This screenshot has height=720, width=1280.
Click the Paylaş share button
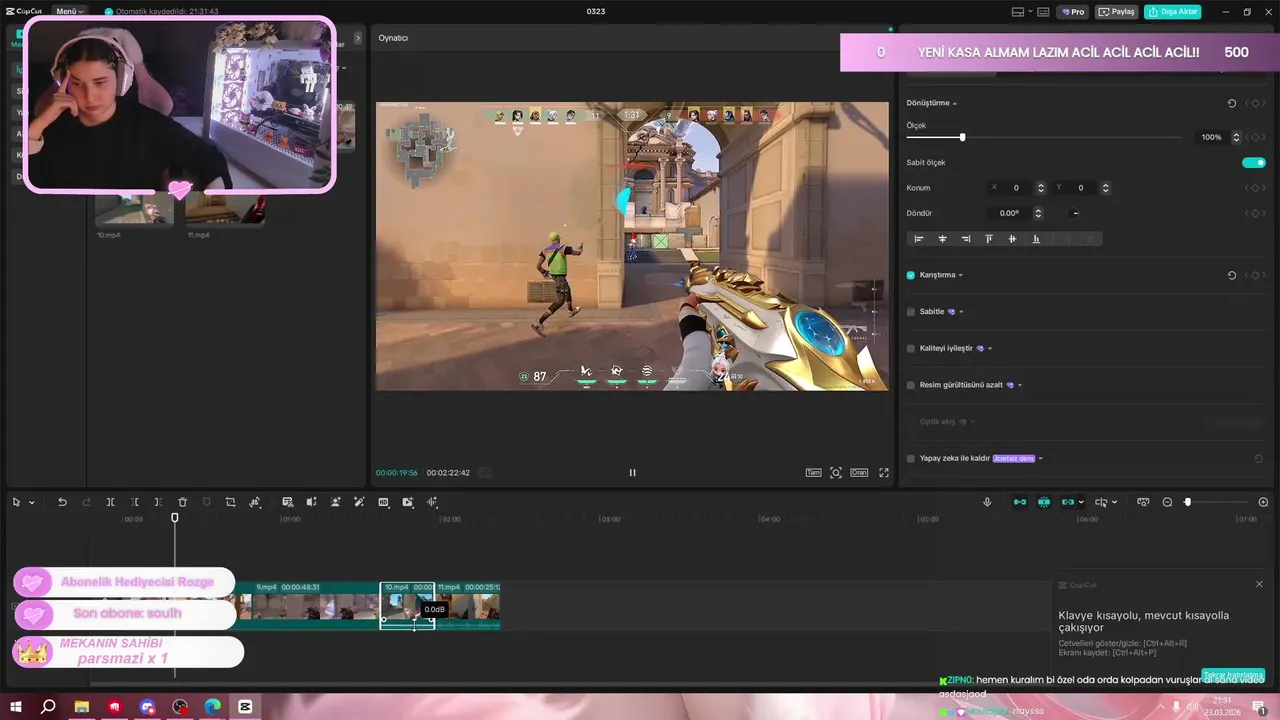click(1117, 12)
